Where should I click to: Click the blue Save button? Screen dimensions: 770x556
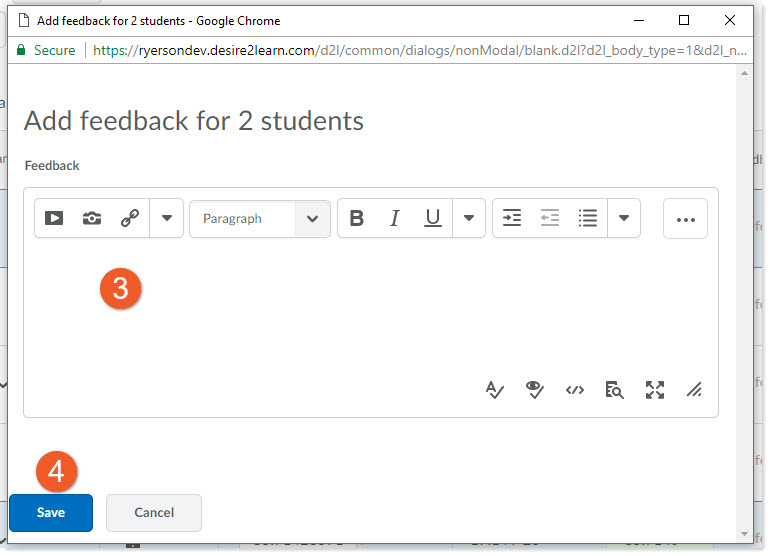pos(51,513)
